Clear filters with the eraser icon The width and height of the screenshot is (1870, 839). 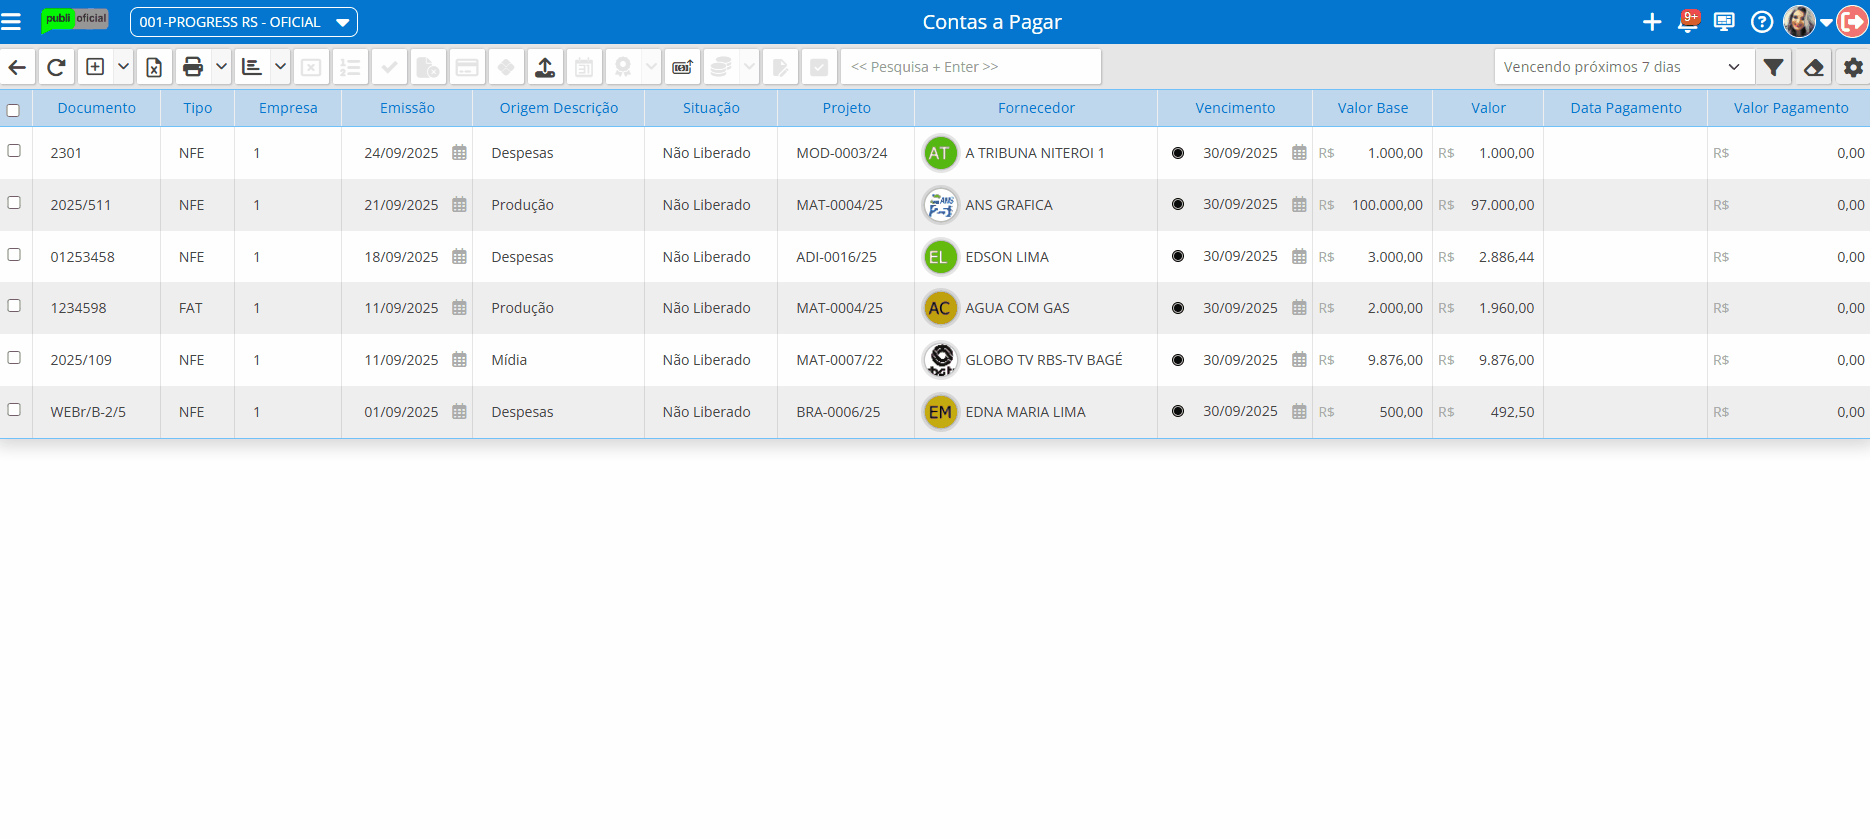[1813, 67]
